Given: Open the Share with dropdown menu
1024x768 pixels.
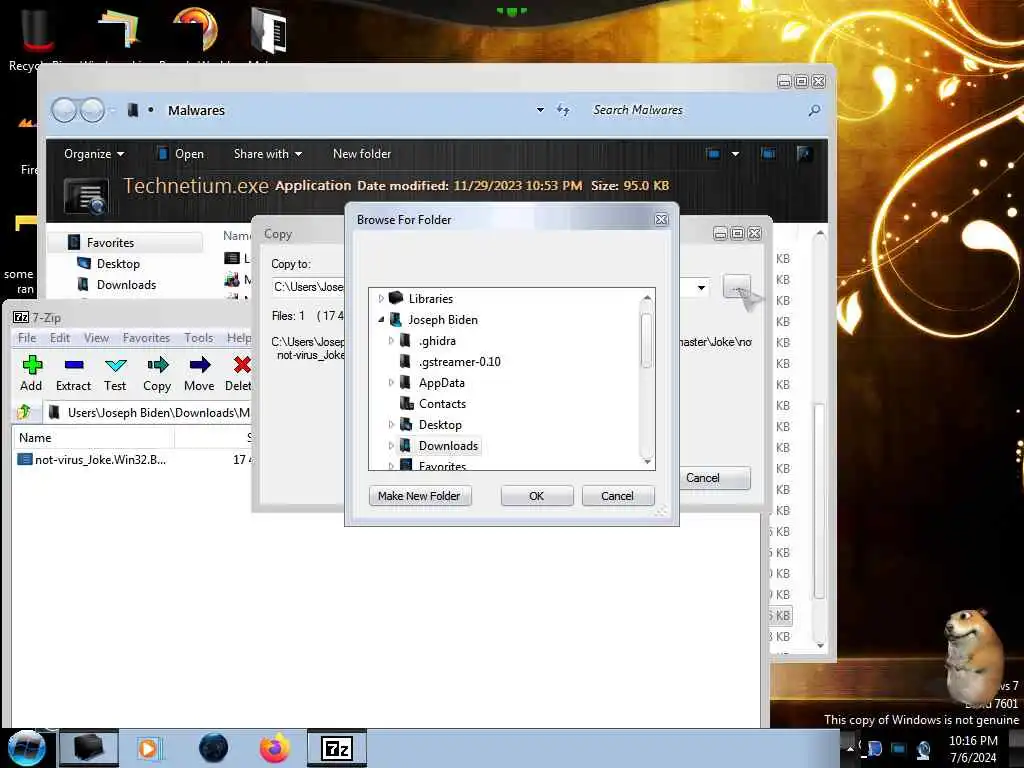Looking at the screenshot, I should pos(268,153).
